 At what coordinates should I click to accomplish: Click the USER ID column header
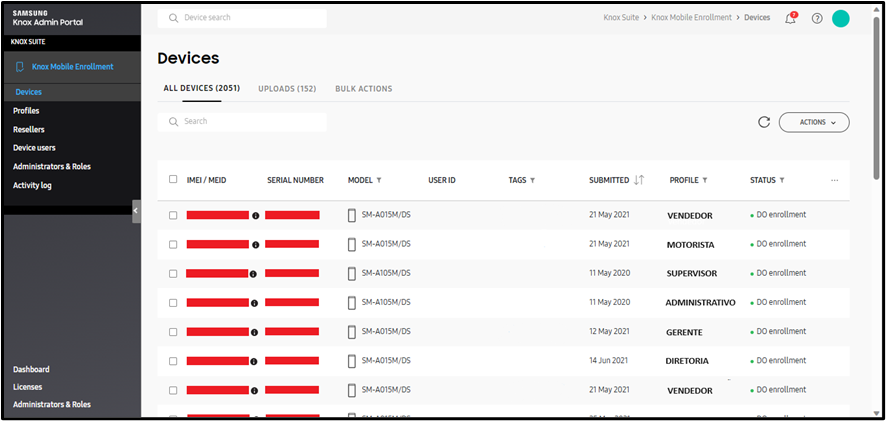[442, 180]
